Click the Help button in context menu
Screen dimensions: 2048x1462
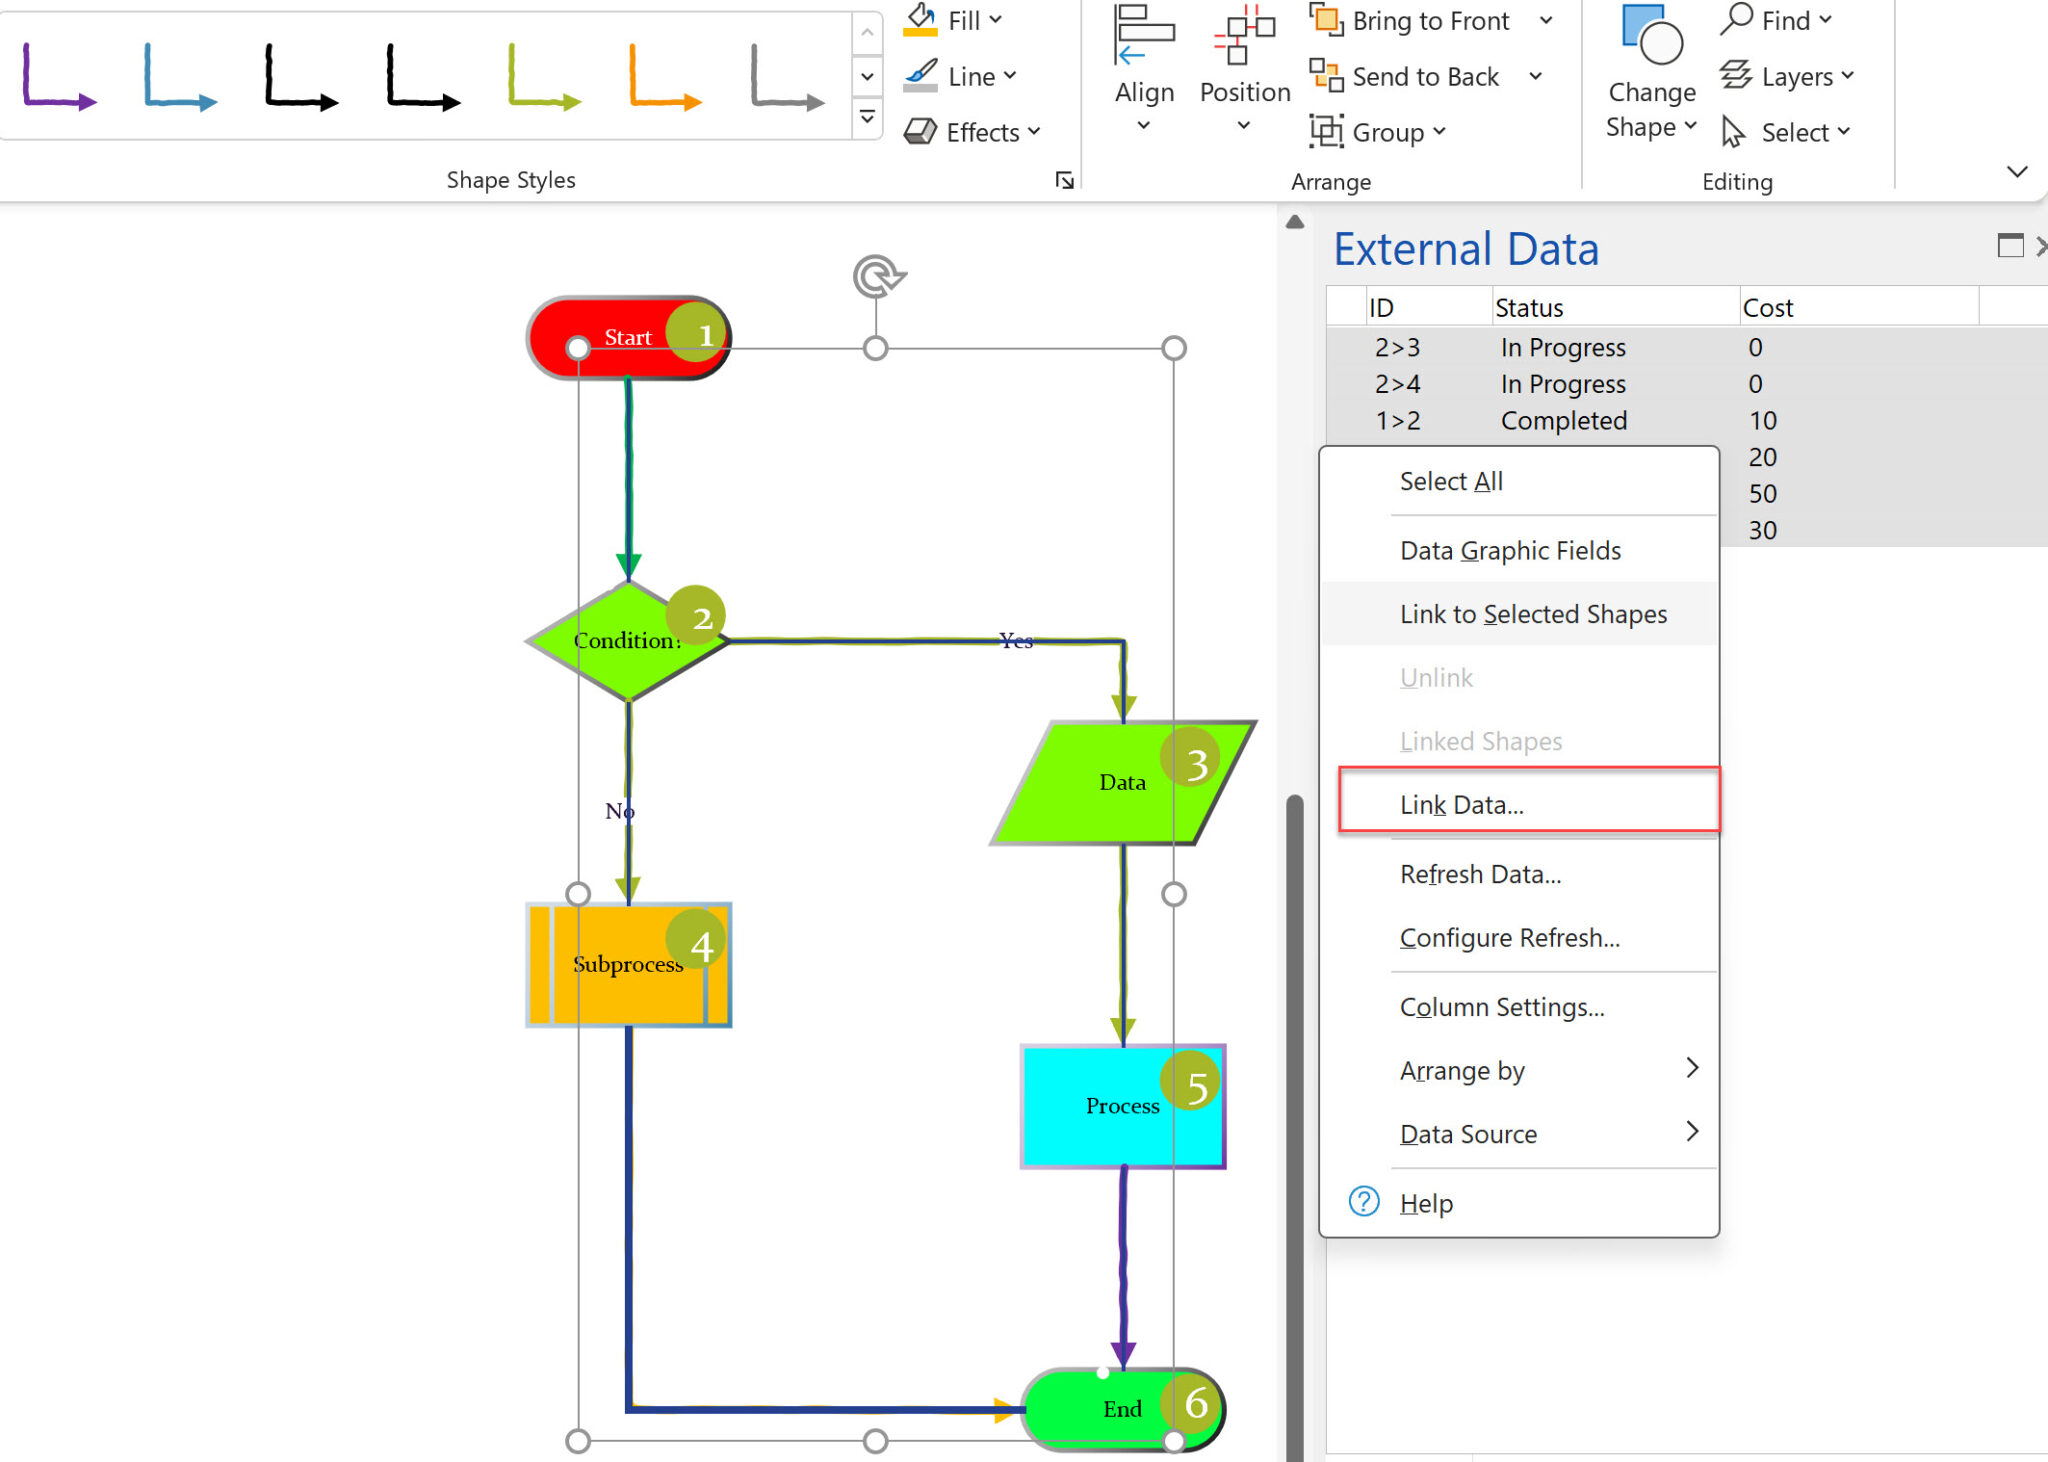[1423, 1203]
